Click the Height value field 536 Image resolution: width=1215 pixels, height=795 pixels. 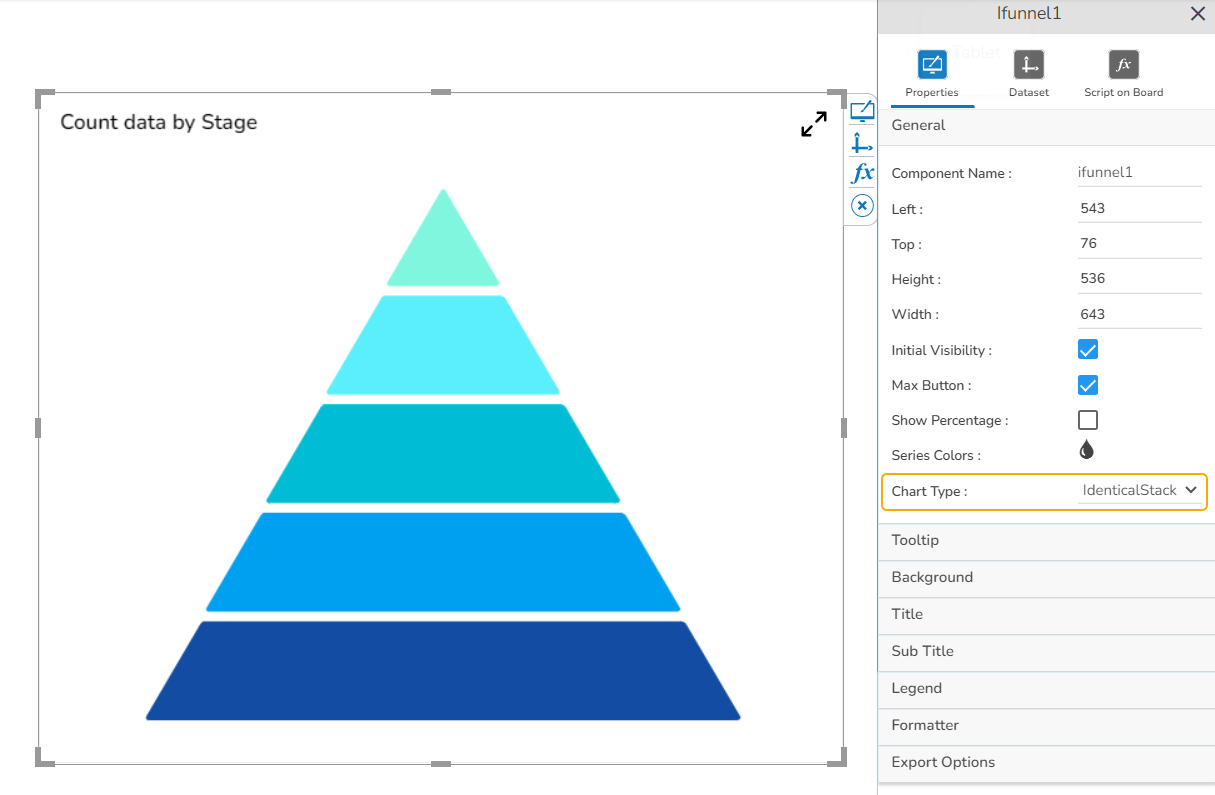(1139, 279)
